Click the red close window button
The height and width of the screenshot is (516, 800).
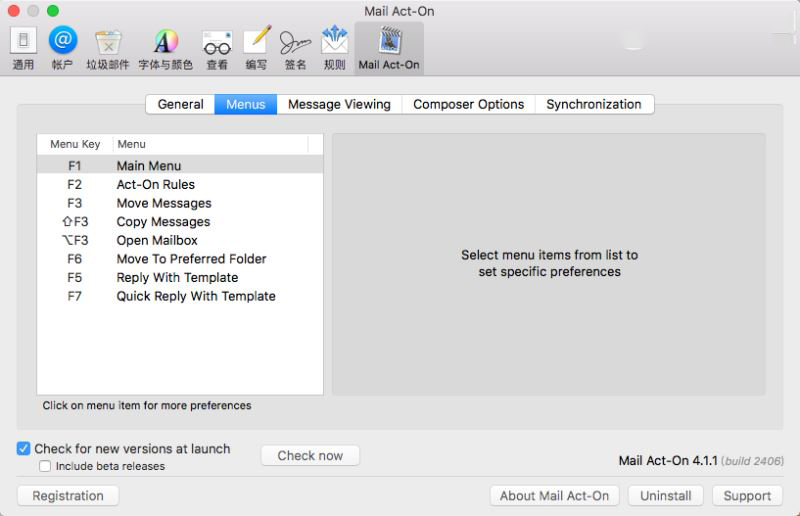(x=14, y=11)
